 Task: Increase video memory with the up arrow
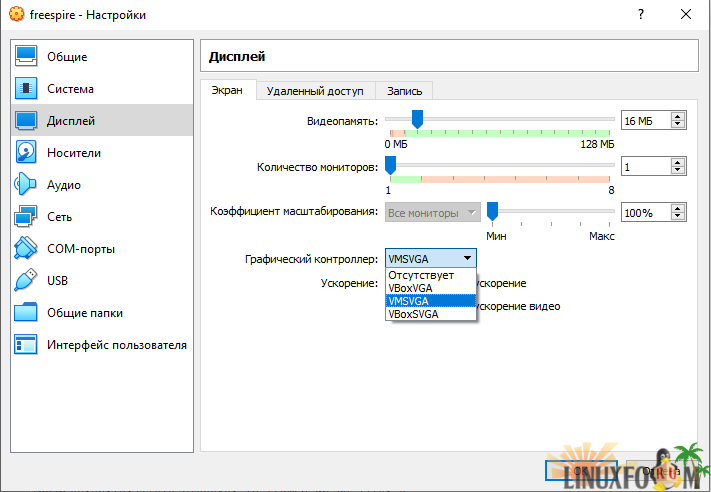[x=679, y=116]
